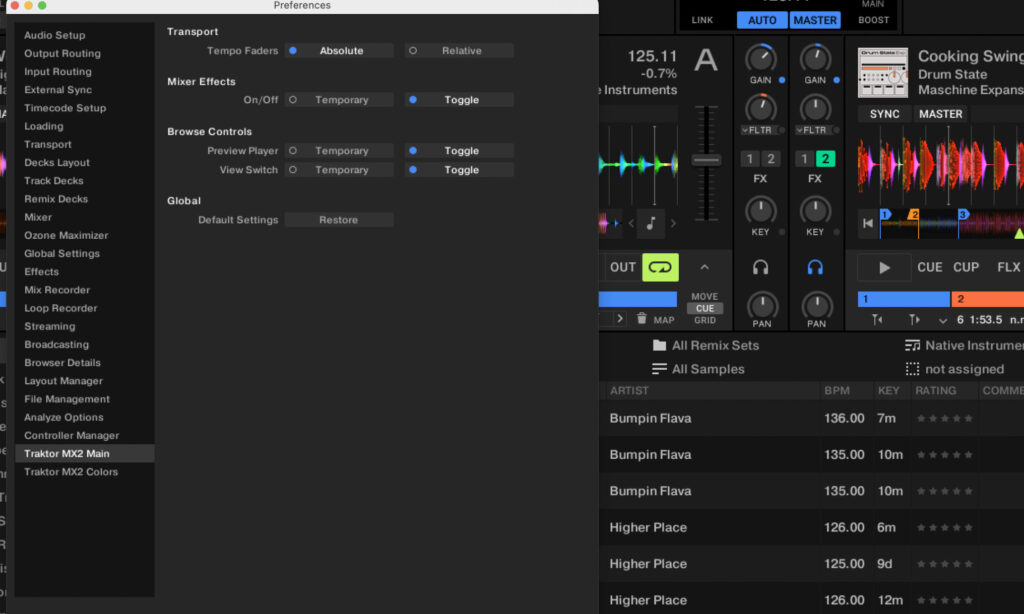Enable headphone cue on the left channel
The width and height of the screenshot is (1024, 614).
(761, 267)
